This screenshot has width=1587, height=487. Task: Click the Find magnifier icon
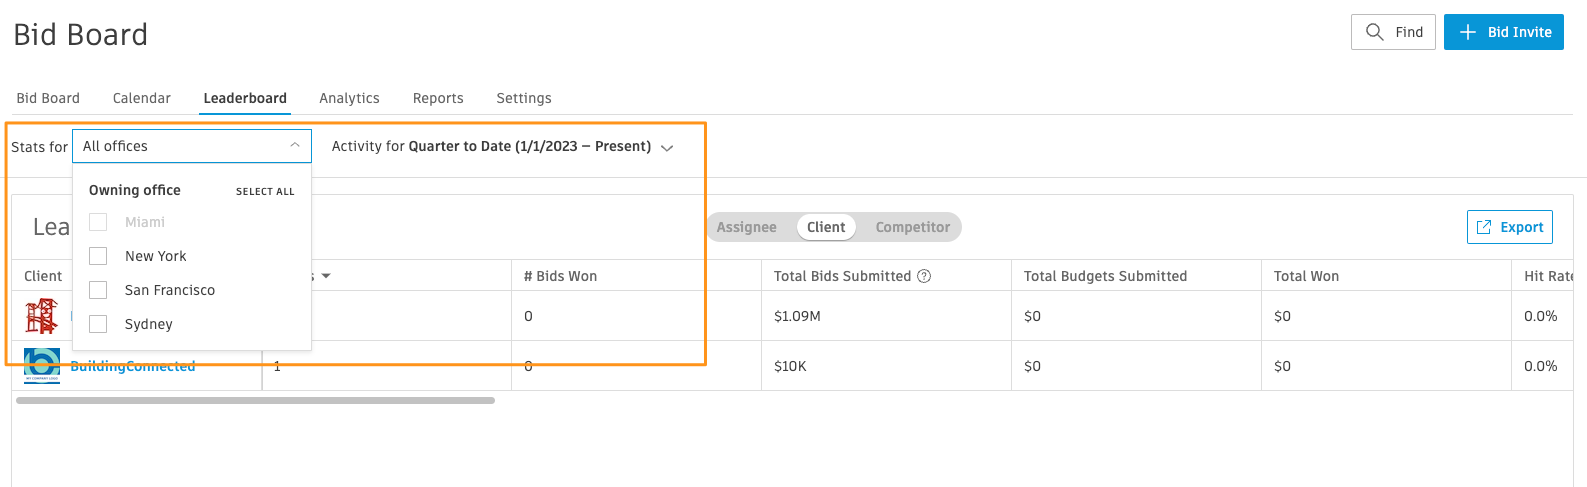(x=1375, y=32)
